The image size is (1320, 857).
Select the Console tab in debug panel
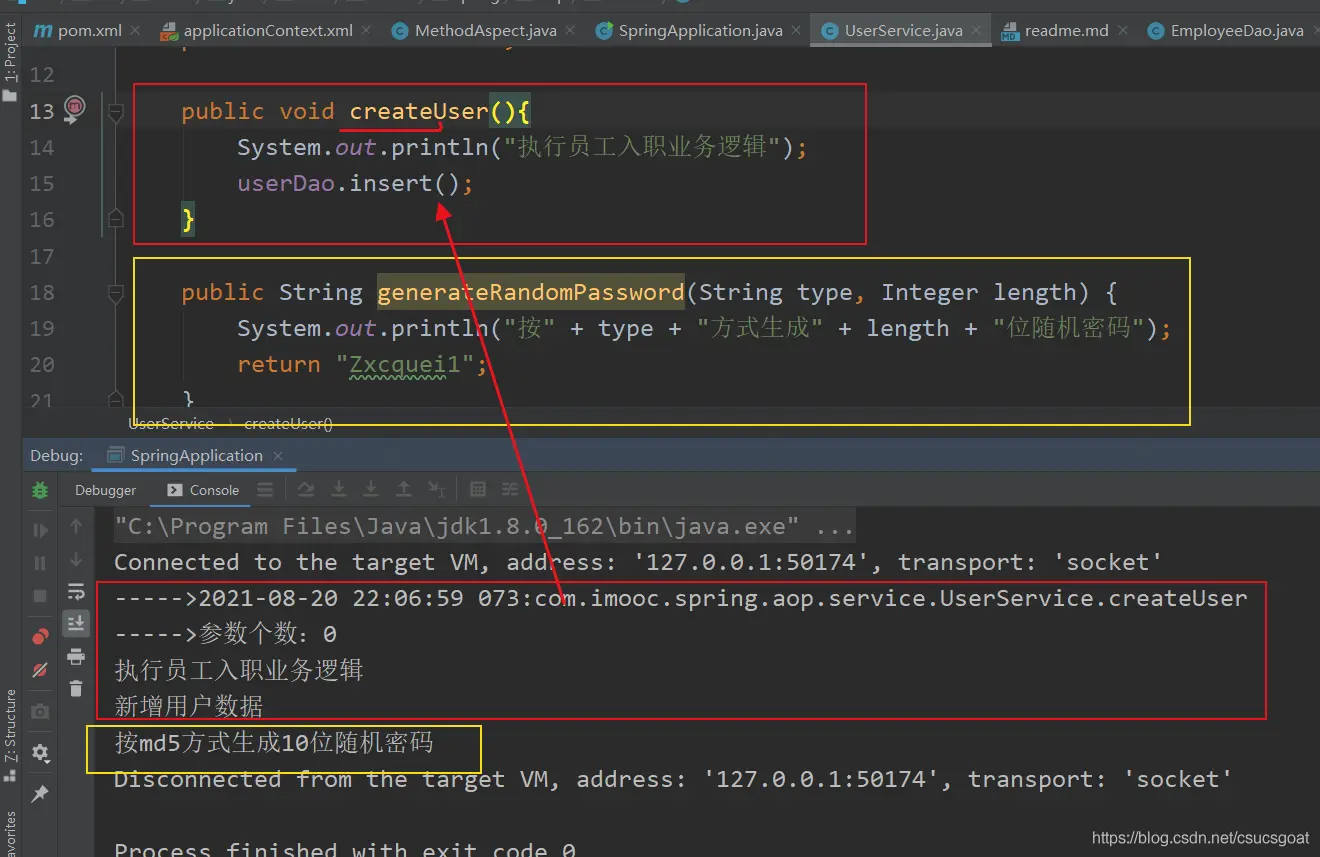203,490
